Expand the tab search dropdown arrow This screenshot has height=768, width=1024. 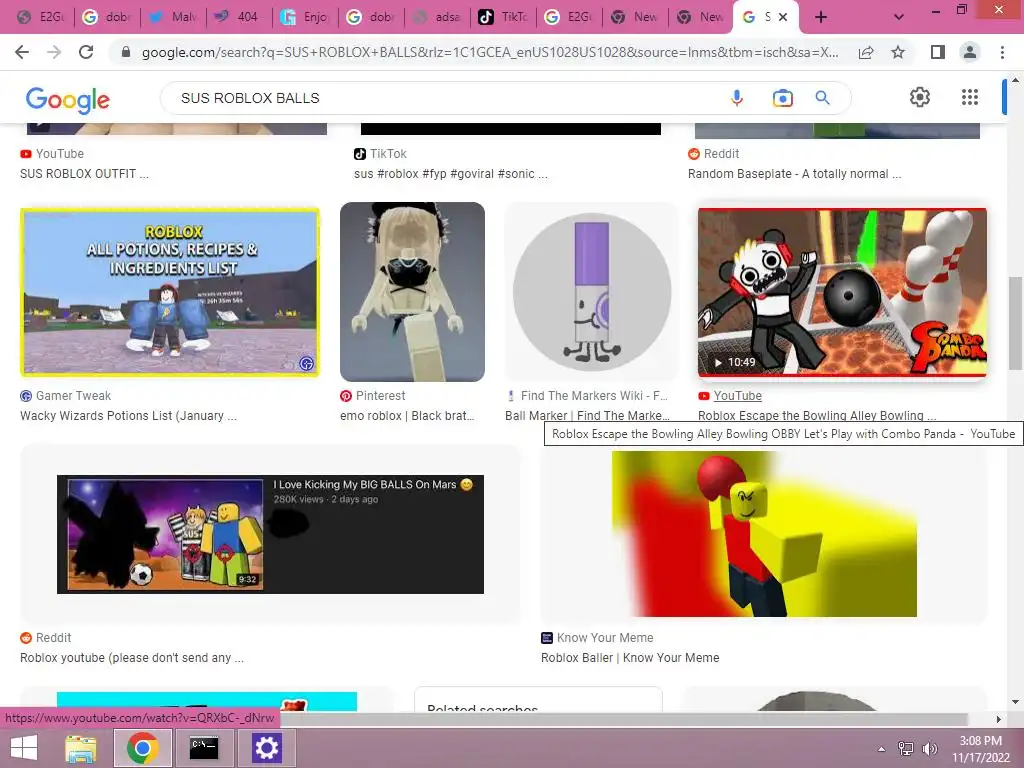[x=899, y=17]
